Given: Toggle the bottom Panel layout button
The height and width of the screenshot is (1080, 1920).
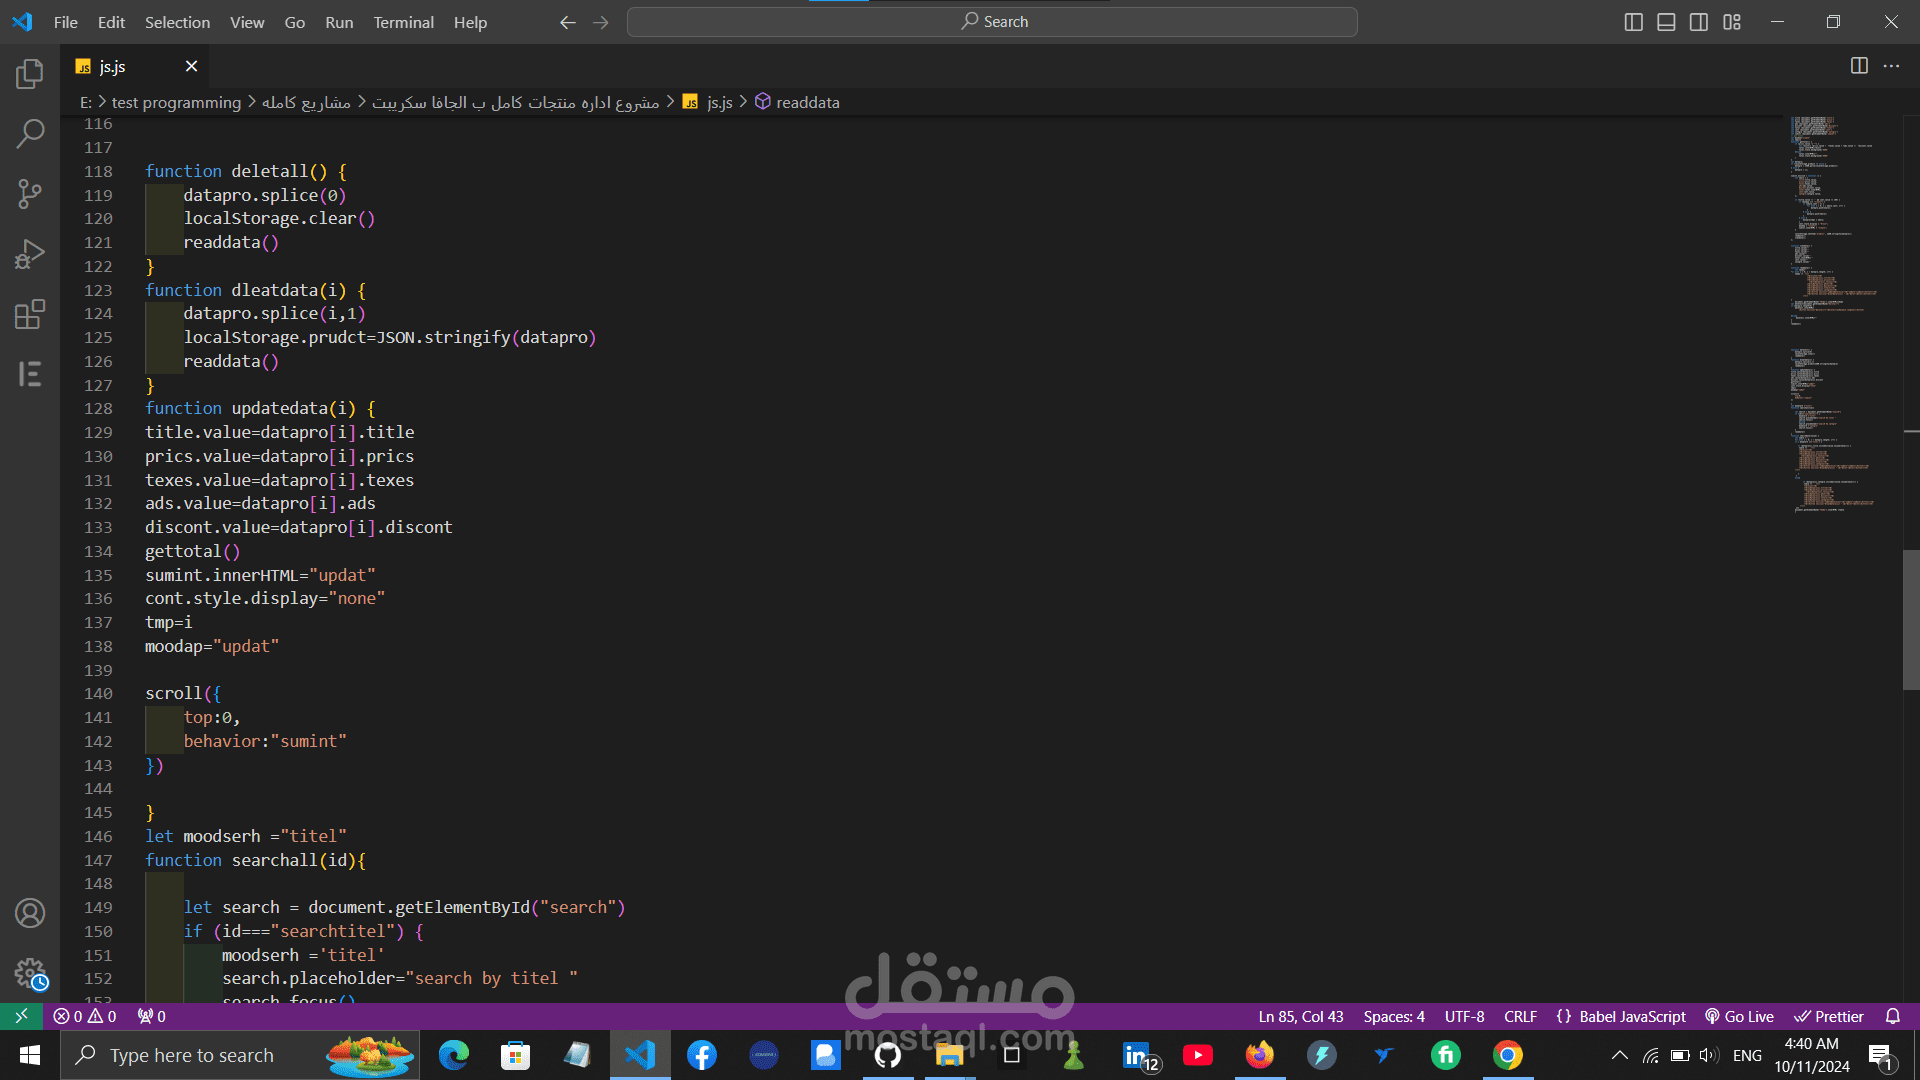Looking at the screenshot, I should (x=1666, y=22).
